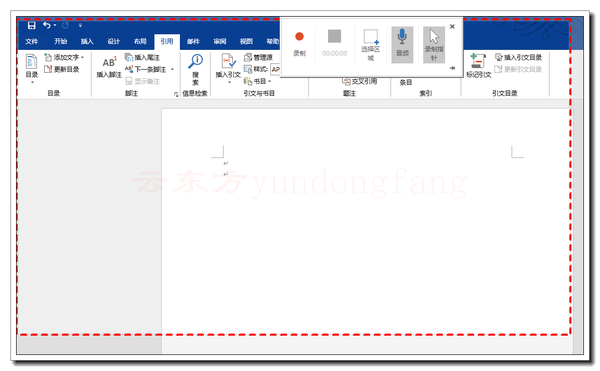Open the undo history dropdown arrow
Screen dimensions: 600x371
(x=55, y=25)
